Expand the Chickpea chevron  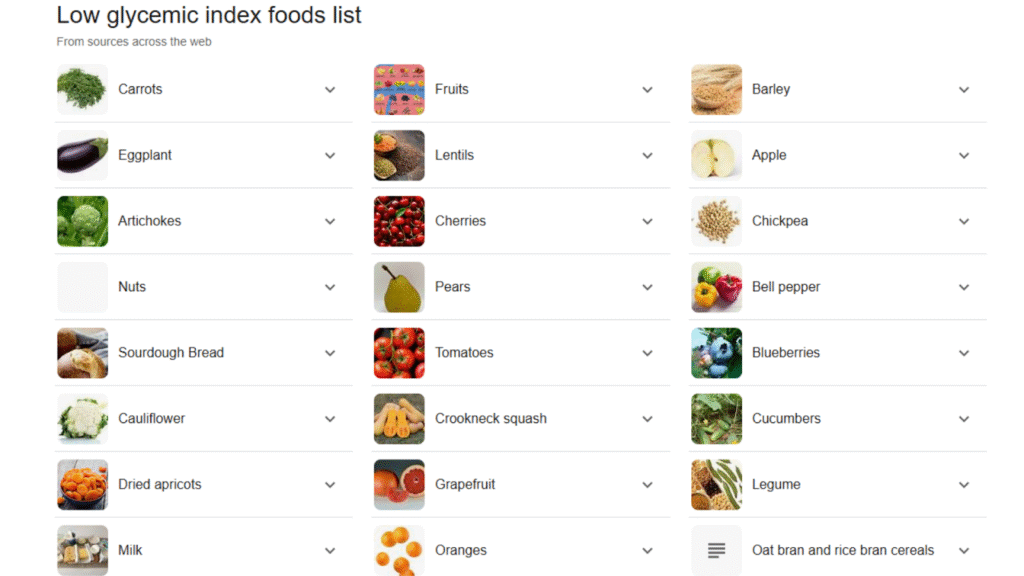(964, 222)
